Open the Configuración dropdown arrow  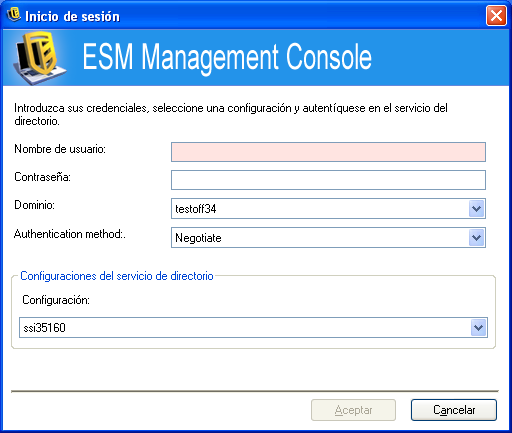click(479, 328)
